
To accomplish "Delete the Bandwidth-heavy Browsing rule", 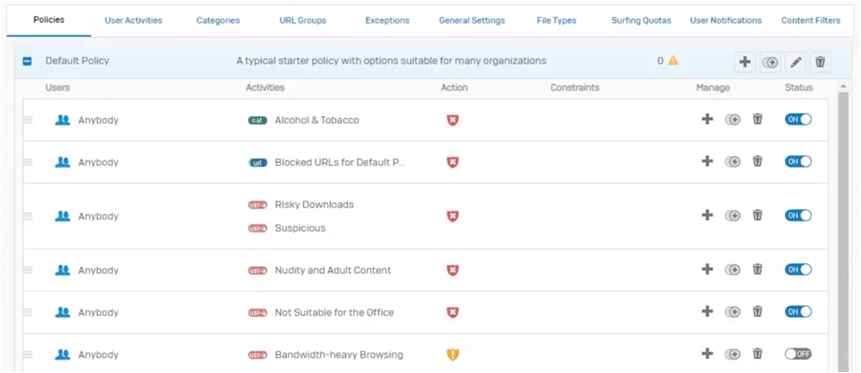I will 757,353.
